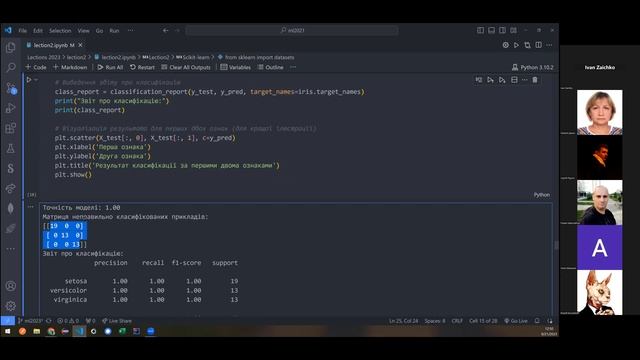This screenshot has width=640, height=360.
Task: Click Spaces: 8 indentation setting
Action: pyautogui.click(x=435, y=321)
